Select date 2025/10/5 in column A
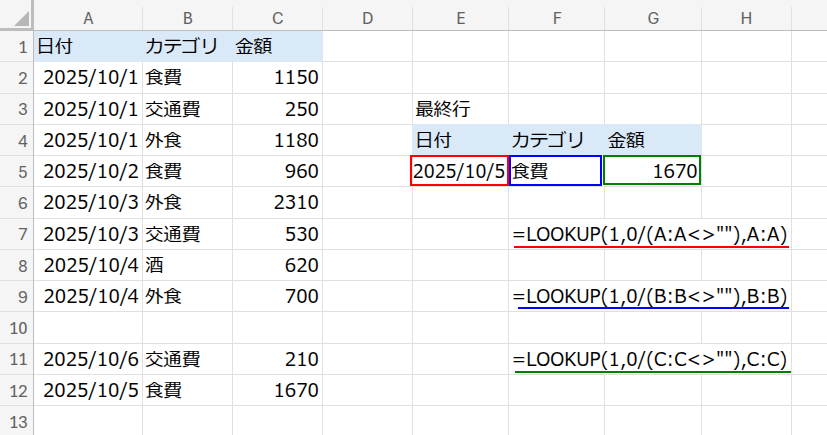 88,390
